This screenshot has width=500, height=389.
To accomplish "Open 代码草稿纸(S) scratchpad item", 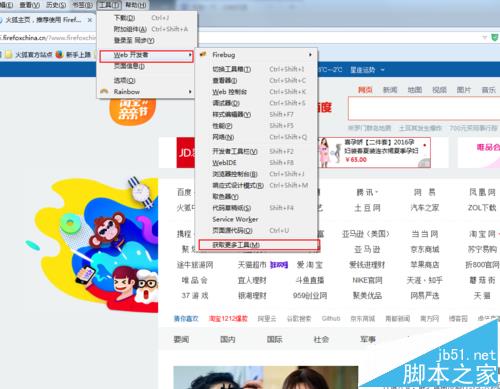I will (x=256, y=208).
